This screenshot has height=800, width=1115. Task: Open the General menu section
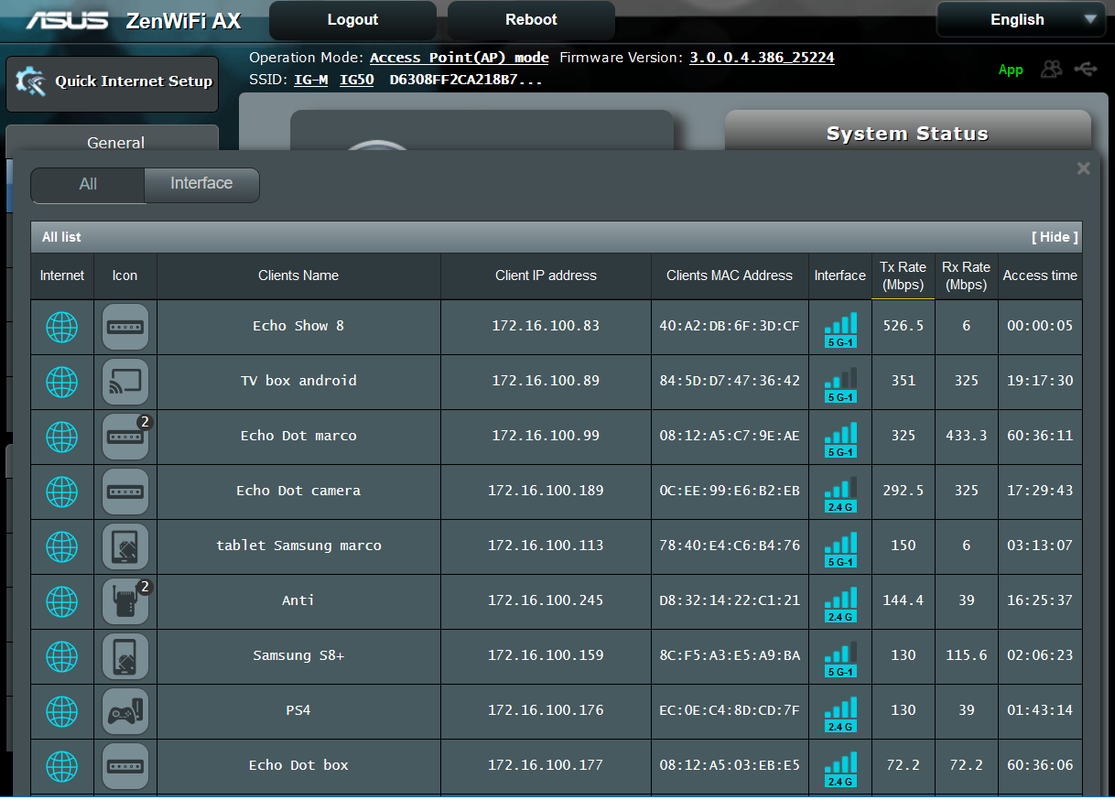pos(115,142)
